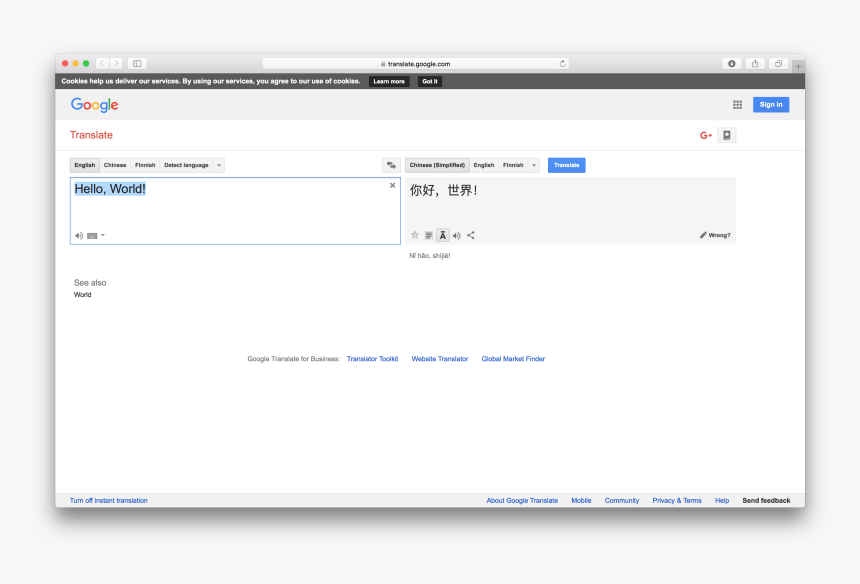Swap source and target languages

(x=391, y=165)
